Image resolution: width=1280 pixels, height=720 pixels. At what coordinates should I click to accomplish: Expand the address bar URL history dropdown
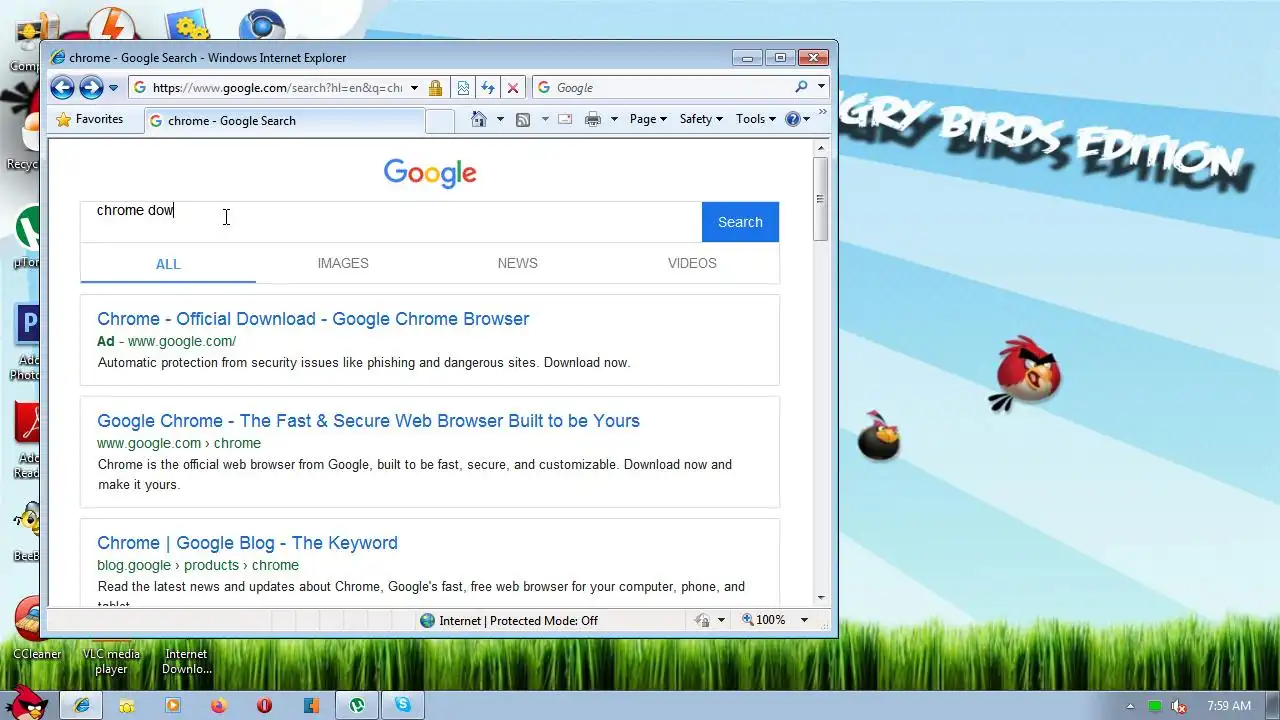pos(414,88)
